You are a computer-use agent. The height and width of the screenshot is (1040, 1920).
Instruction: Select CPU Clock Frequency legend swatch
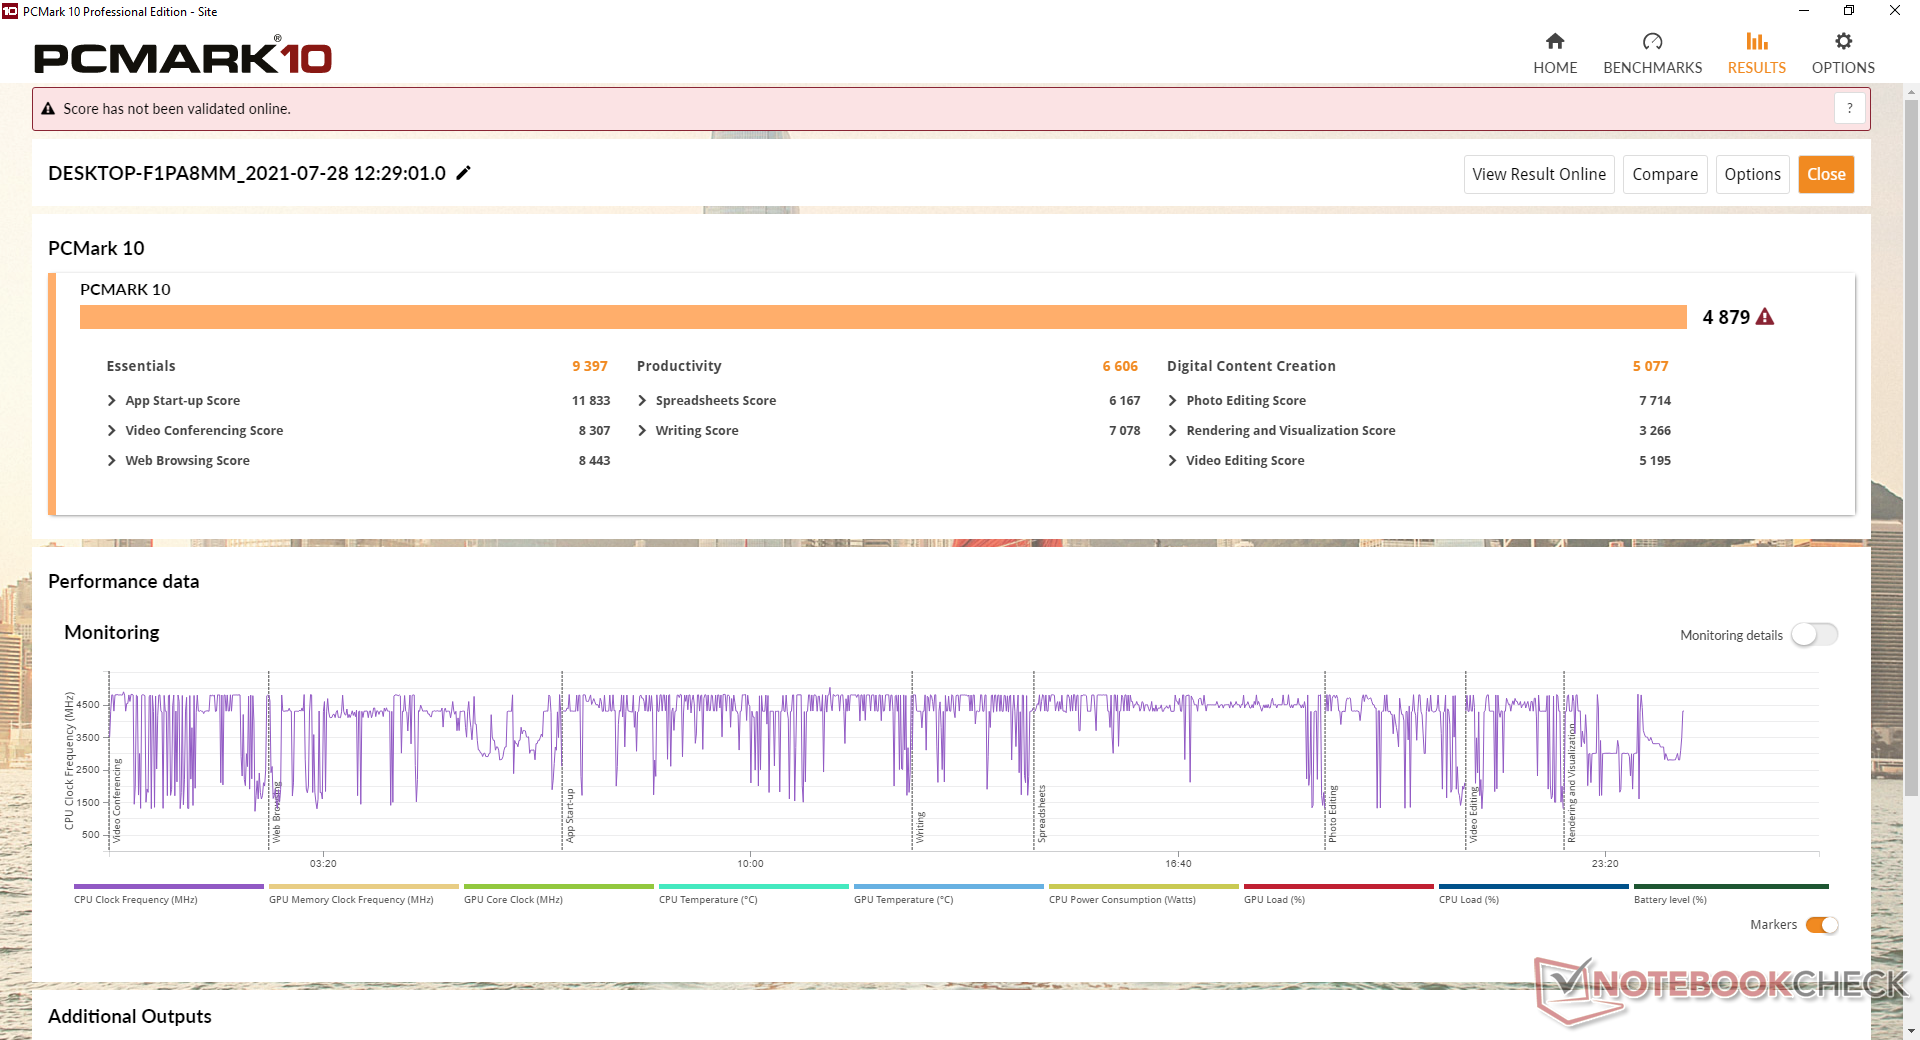[169, 887]
